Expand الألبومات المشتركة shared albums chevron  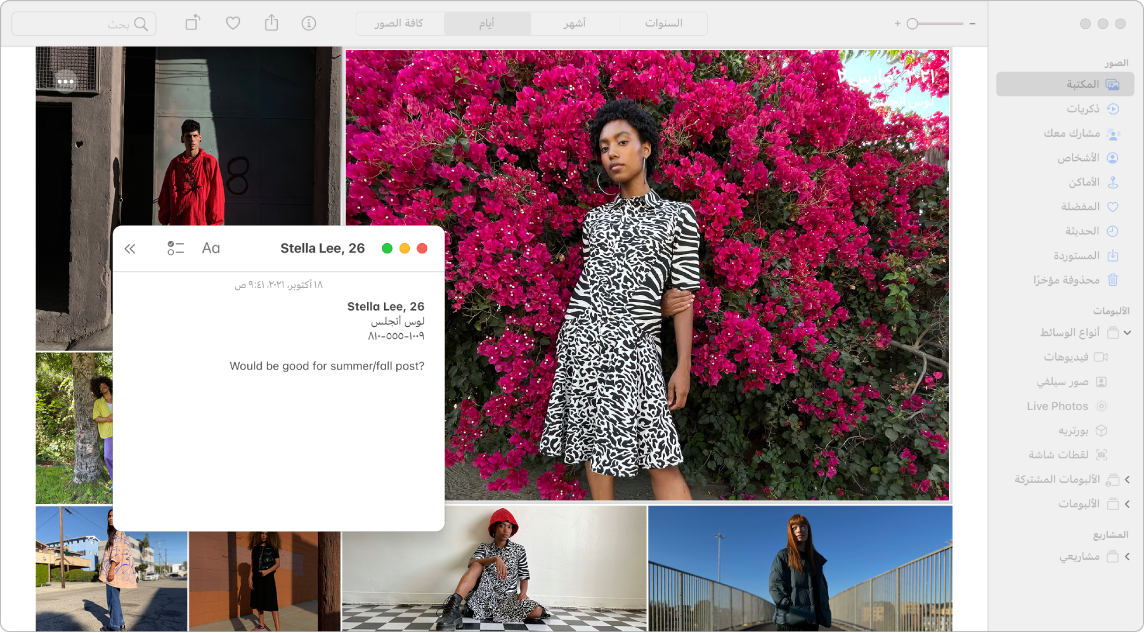(1127, 480)
